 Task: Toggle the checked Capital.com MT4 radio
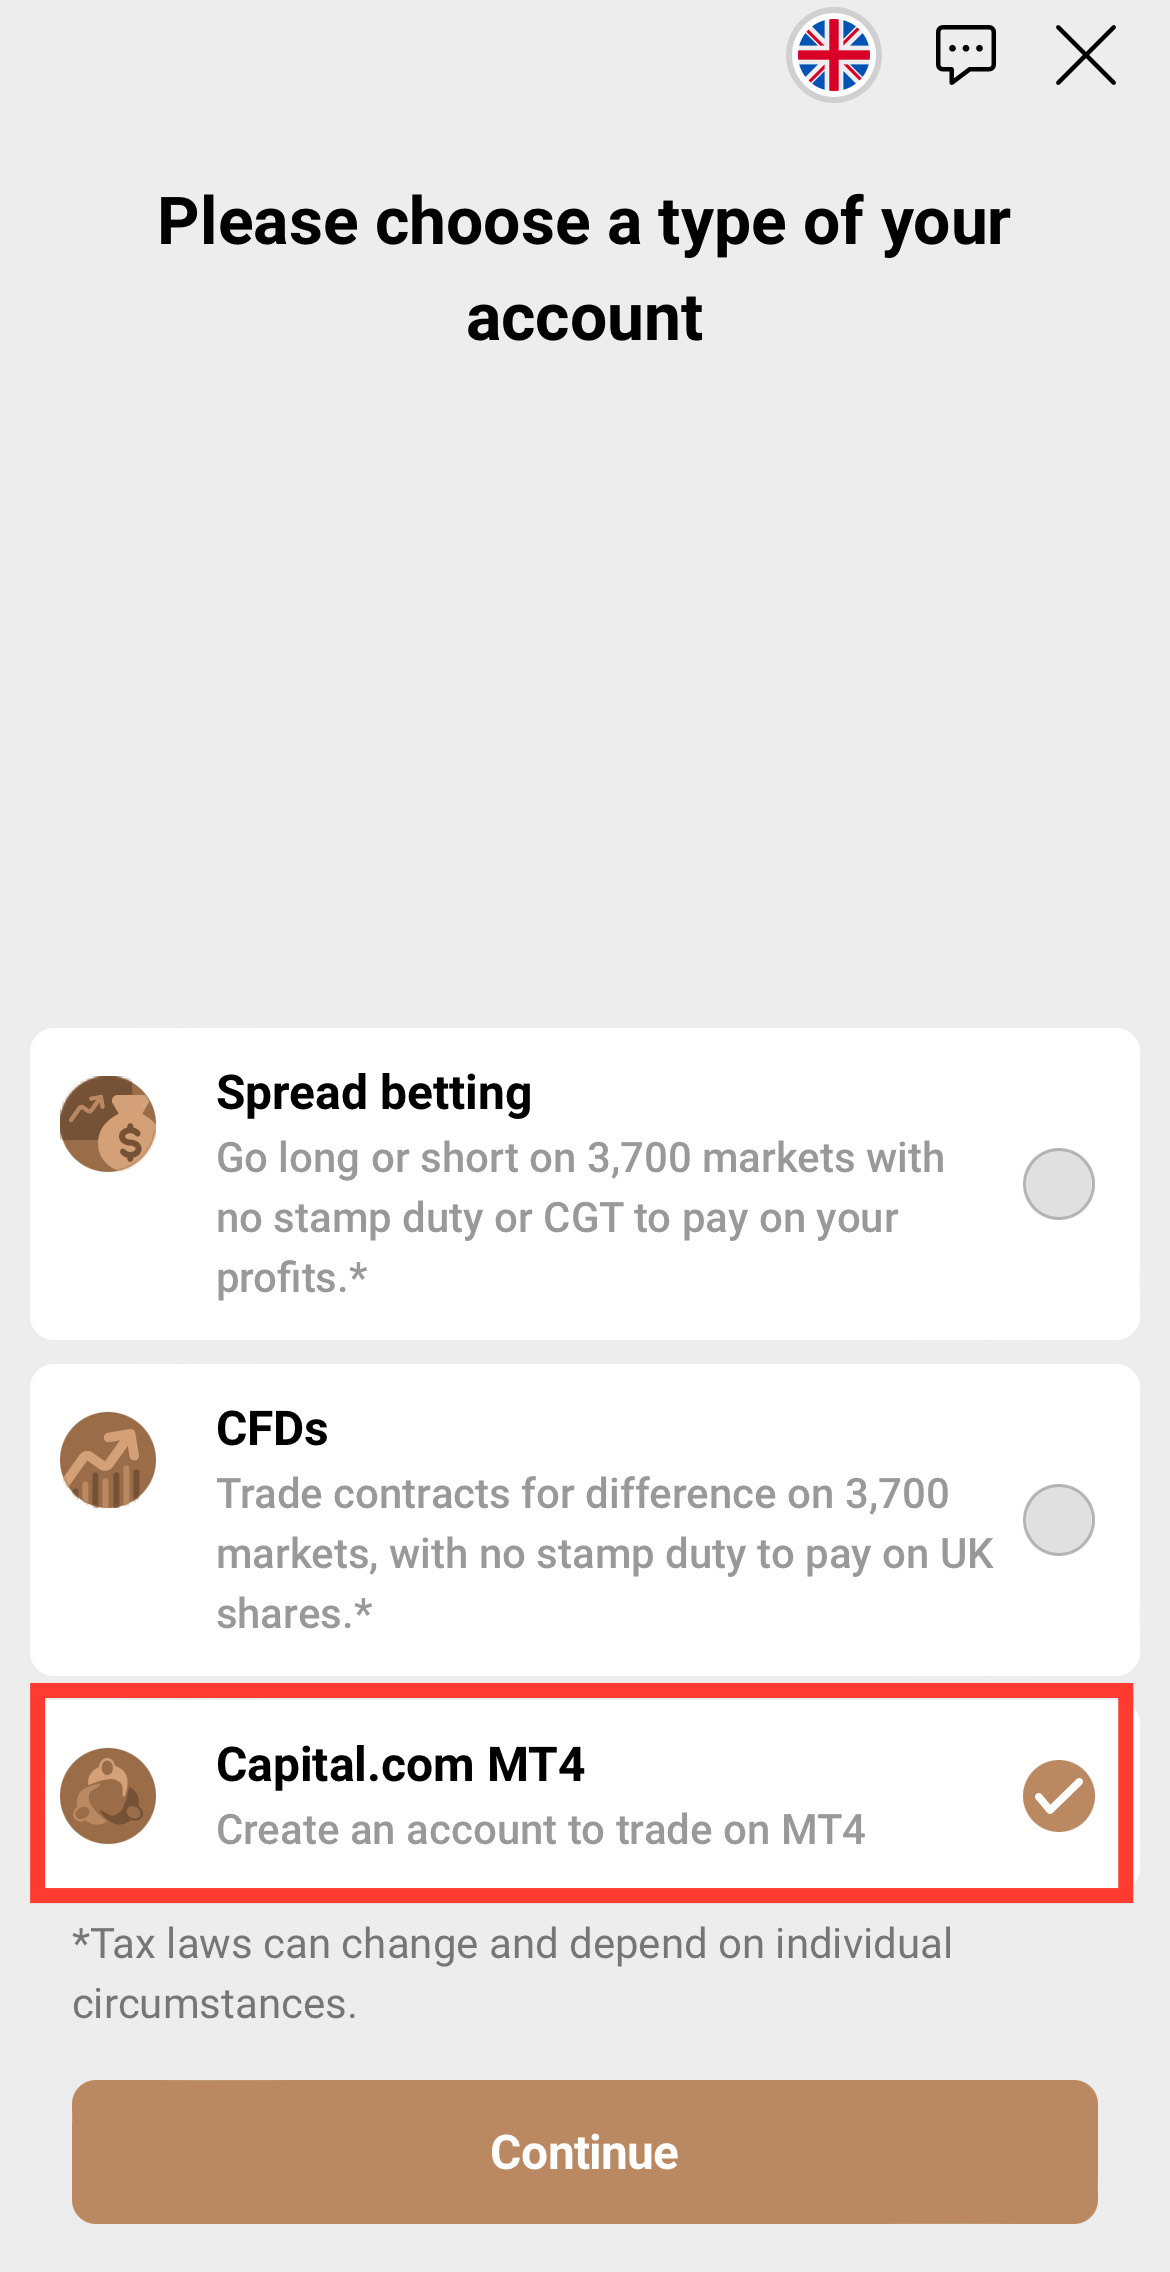click(x=1058, y=1796)
